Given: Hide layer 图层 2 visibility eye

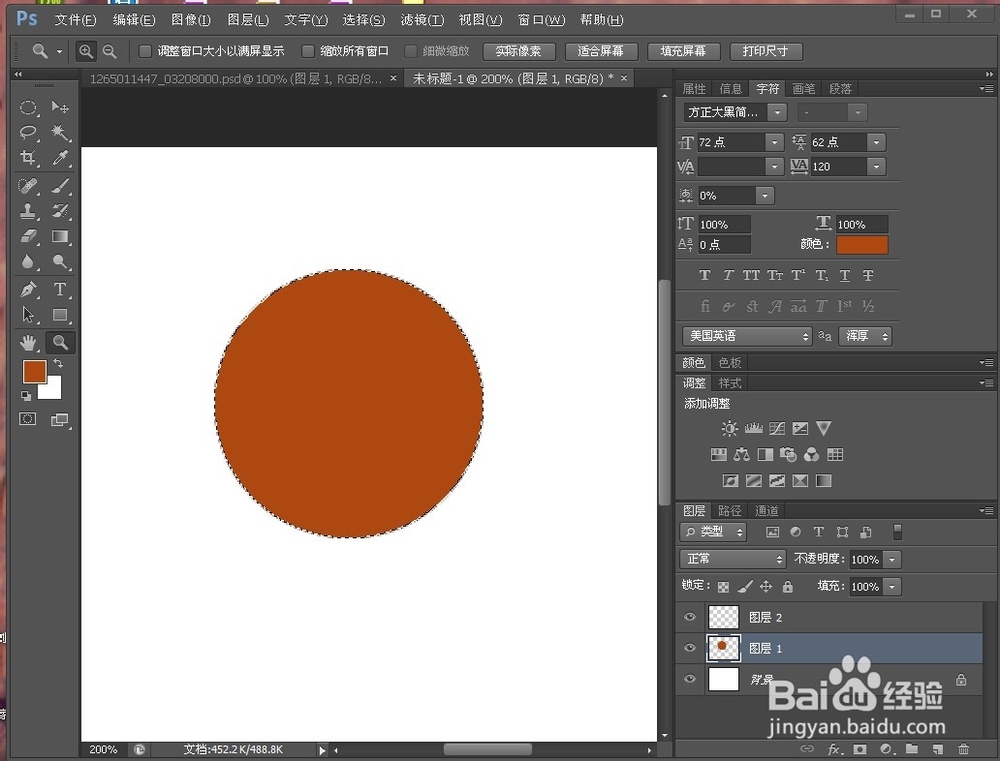Looking at the screenshot, I should (690, 617).
